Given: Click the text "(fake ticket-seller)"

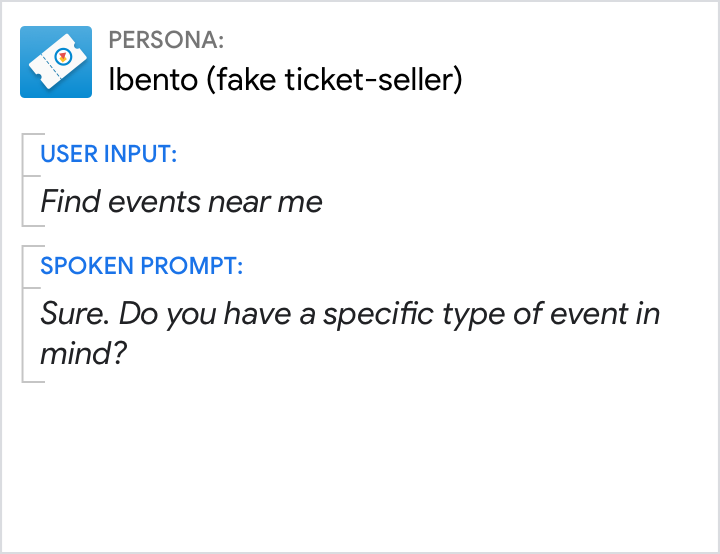Looking at the screenshot, I should coord(334,80).
